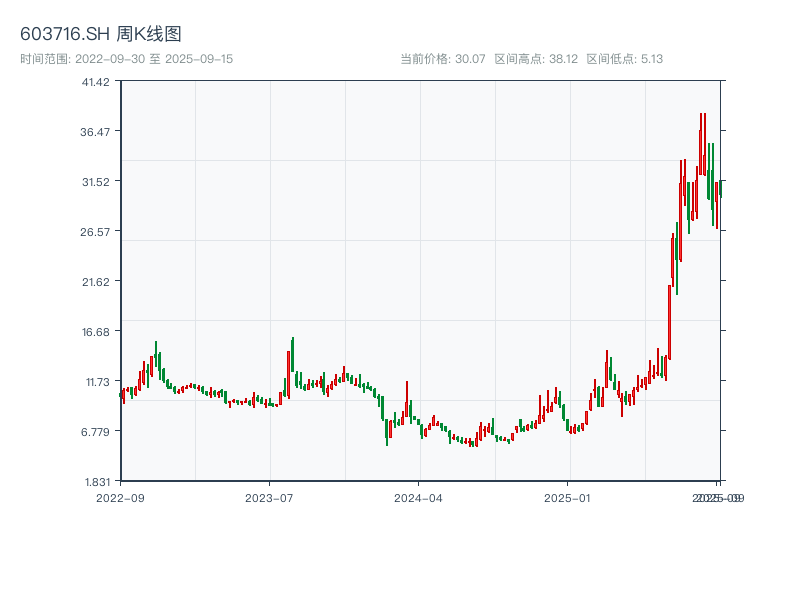Click the tallest red candlestick near 38.12 peak

[x=701, y=145]
